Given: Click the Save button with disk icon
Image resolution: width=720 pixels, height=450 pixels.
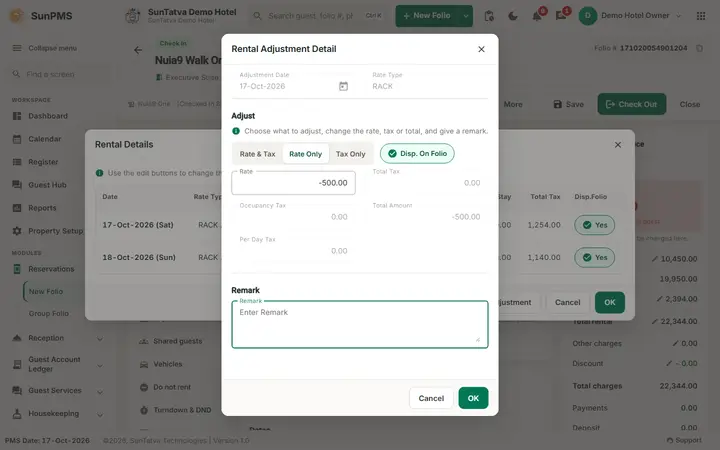Looking at the screenshot, I should (x=568, y=104).
